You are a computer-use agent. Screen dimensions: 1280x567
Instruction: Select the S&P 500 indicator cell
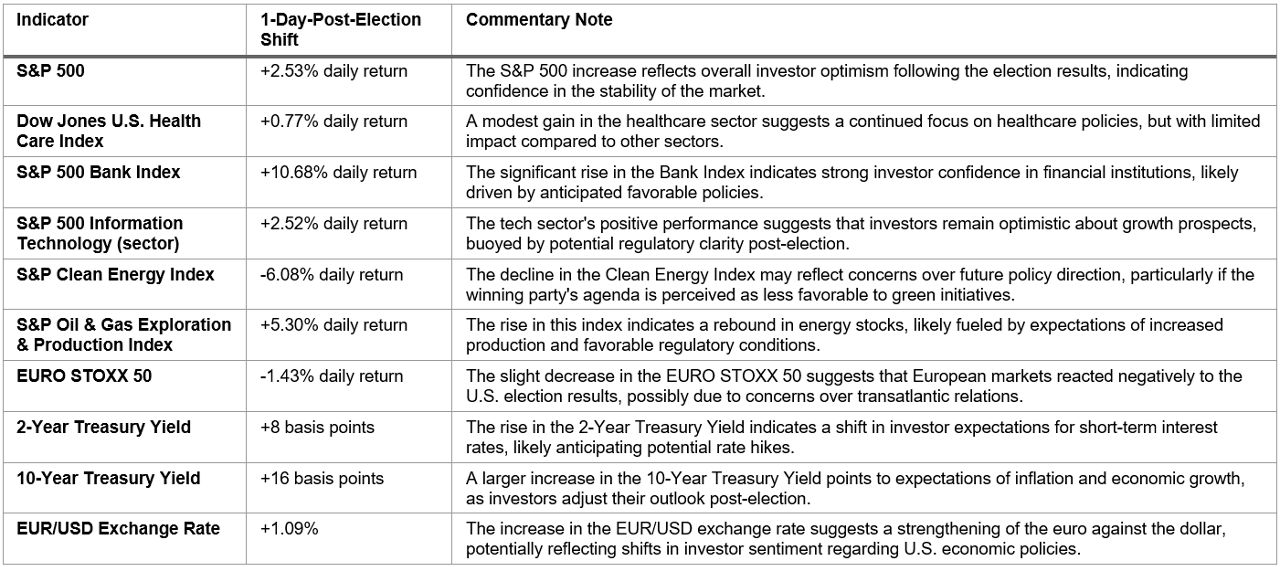[x=57, y=71]
